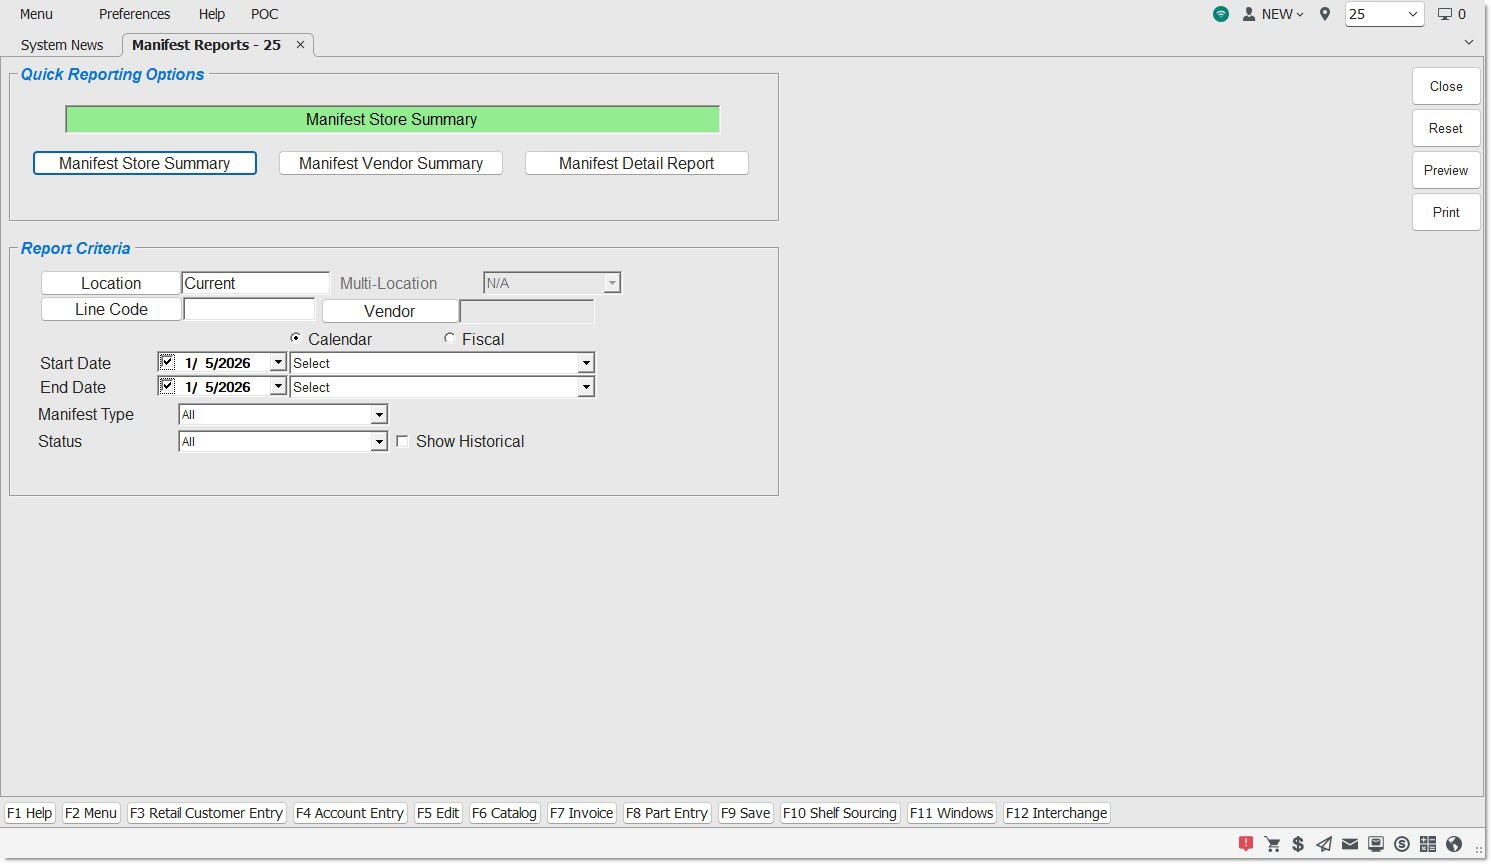Click the Line Code input field

pos(249,310)
